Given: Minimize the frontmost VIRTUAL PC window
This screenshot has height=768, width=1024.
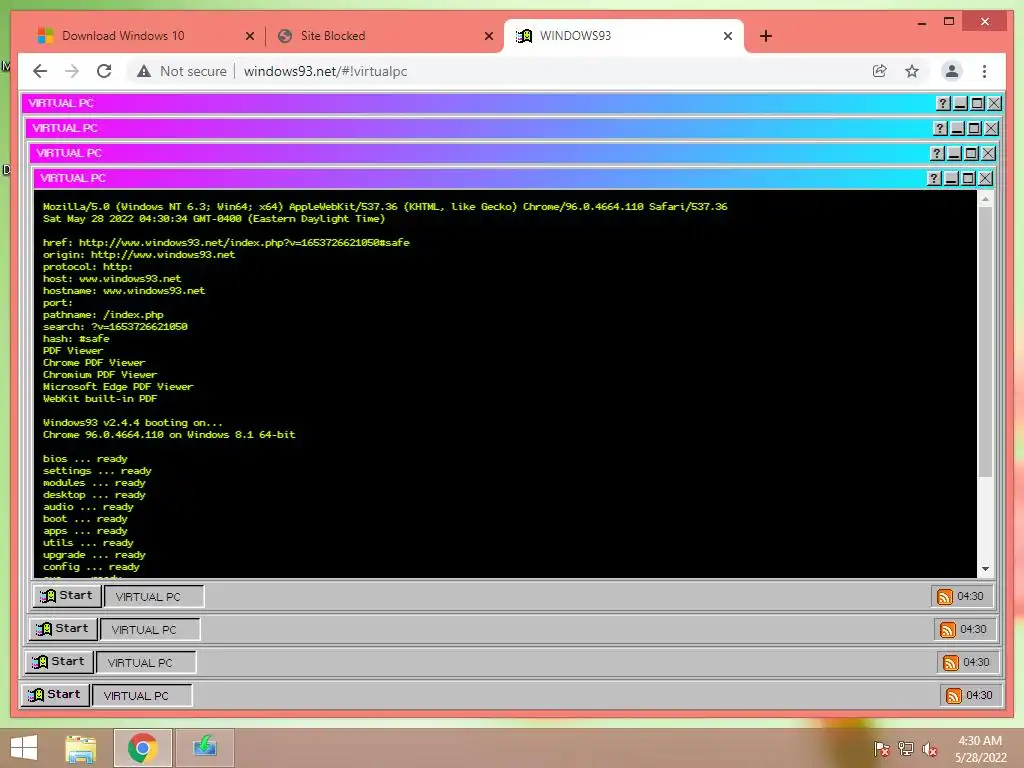Looking at the screenshot, I should (952, 178).
